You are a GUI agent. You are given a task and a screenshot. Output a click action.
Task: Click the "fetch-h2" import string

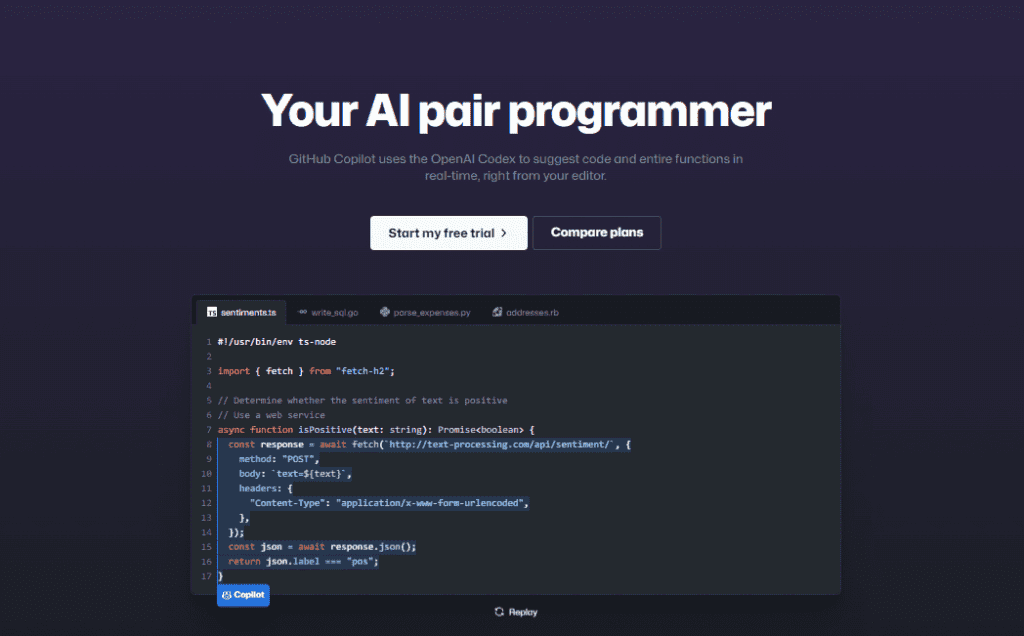365,371
